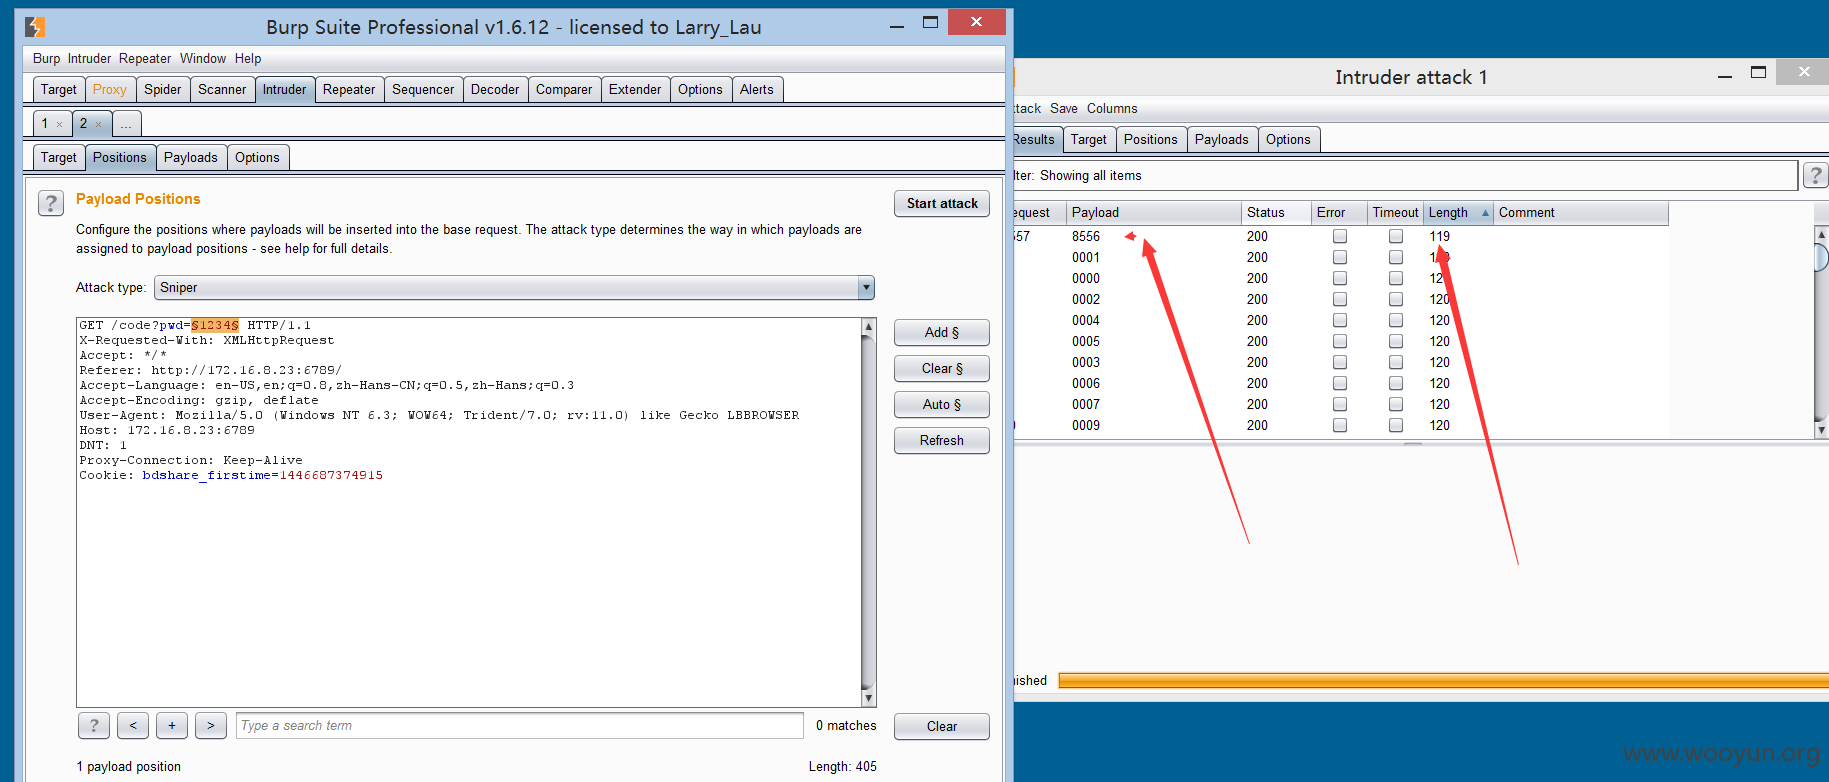
Task: Toggle Error checkbox for payload 0001
Action: tap(1340, 258)
